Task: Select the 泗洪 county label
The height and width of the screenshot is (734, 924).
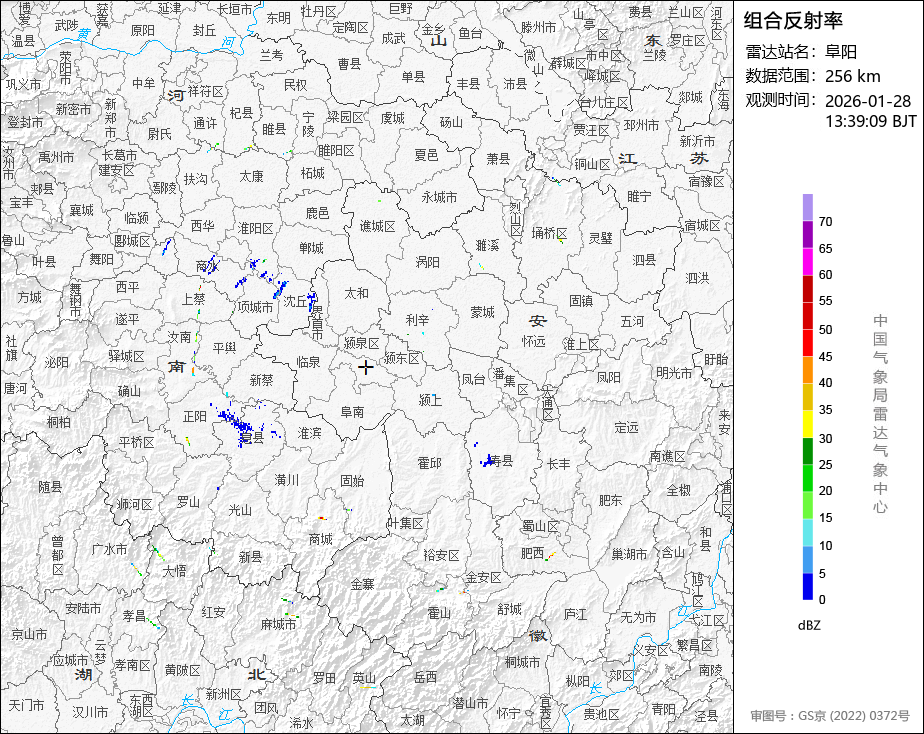Action: pos(698,278)
